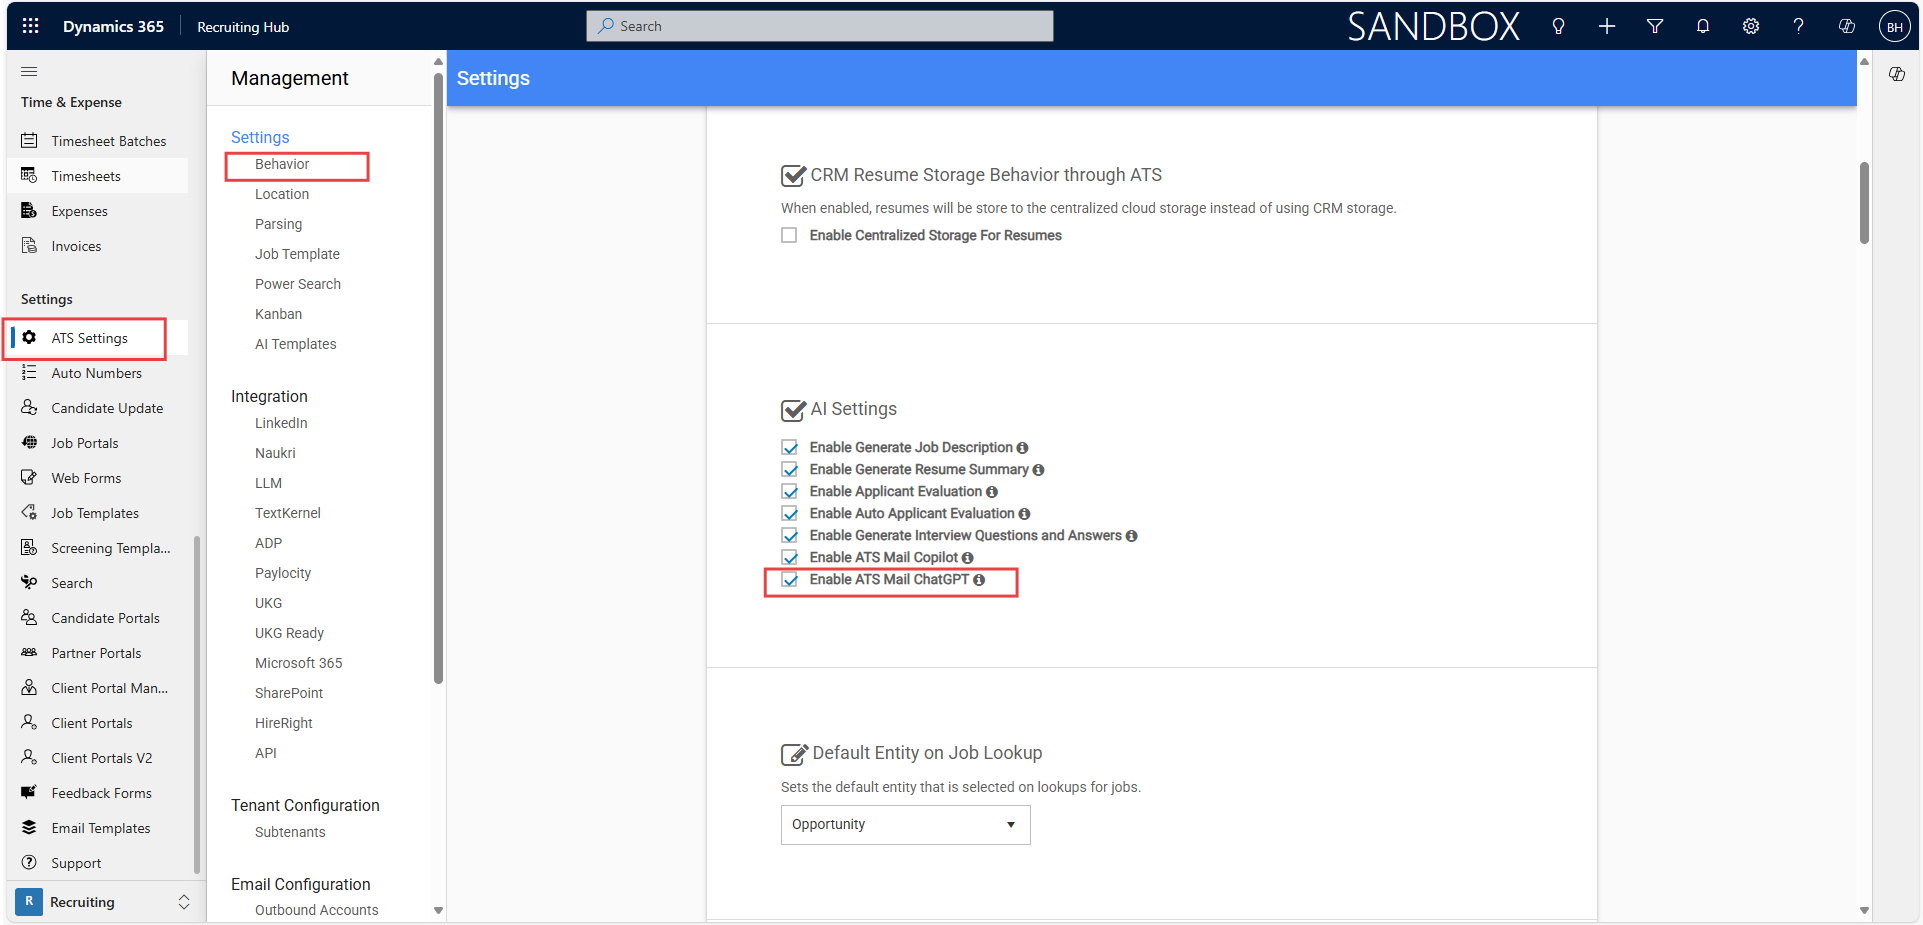Click info icon beside Enable ATS Mail ChatGPT
This screenshot has height=925, width=1923.
click(x=979, y=580)
